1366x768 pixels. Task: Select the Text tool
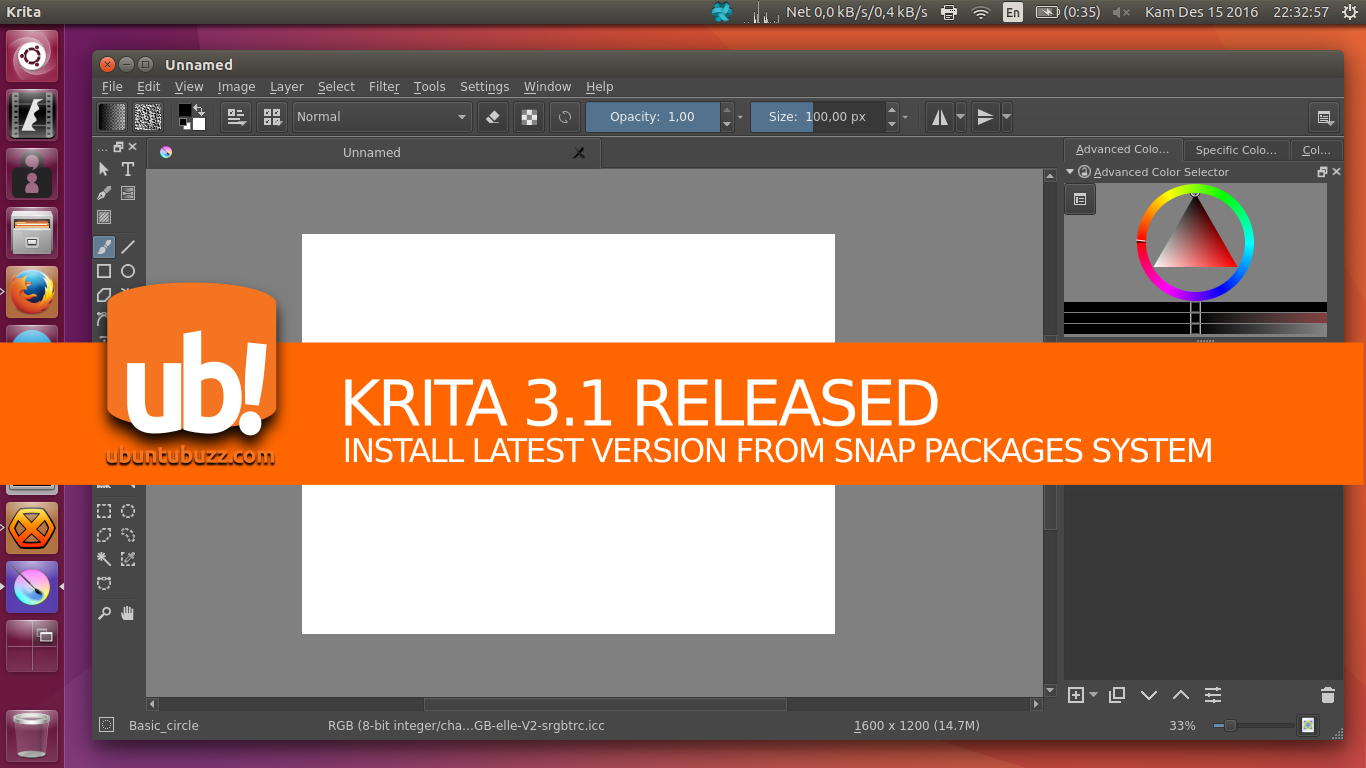(128, 169)
